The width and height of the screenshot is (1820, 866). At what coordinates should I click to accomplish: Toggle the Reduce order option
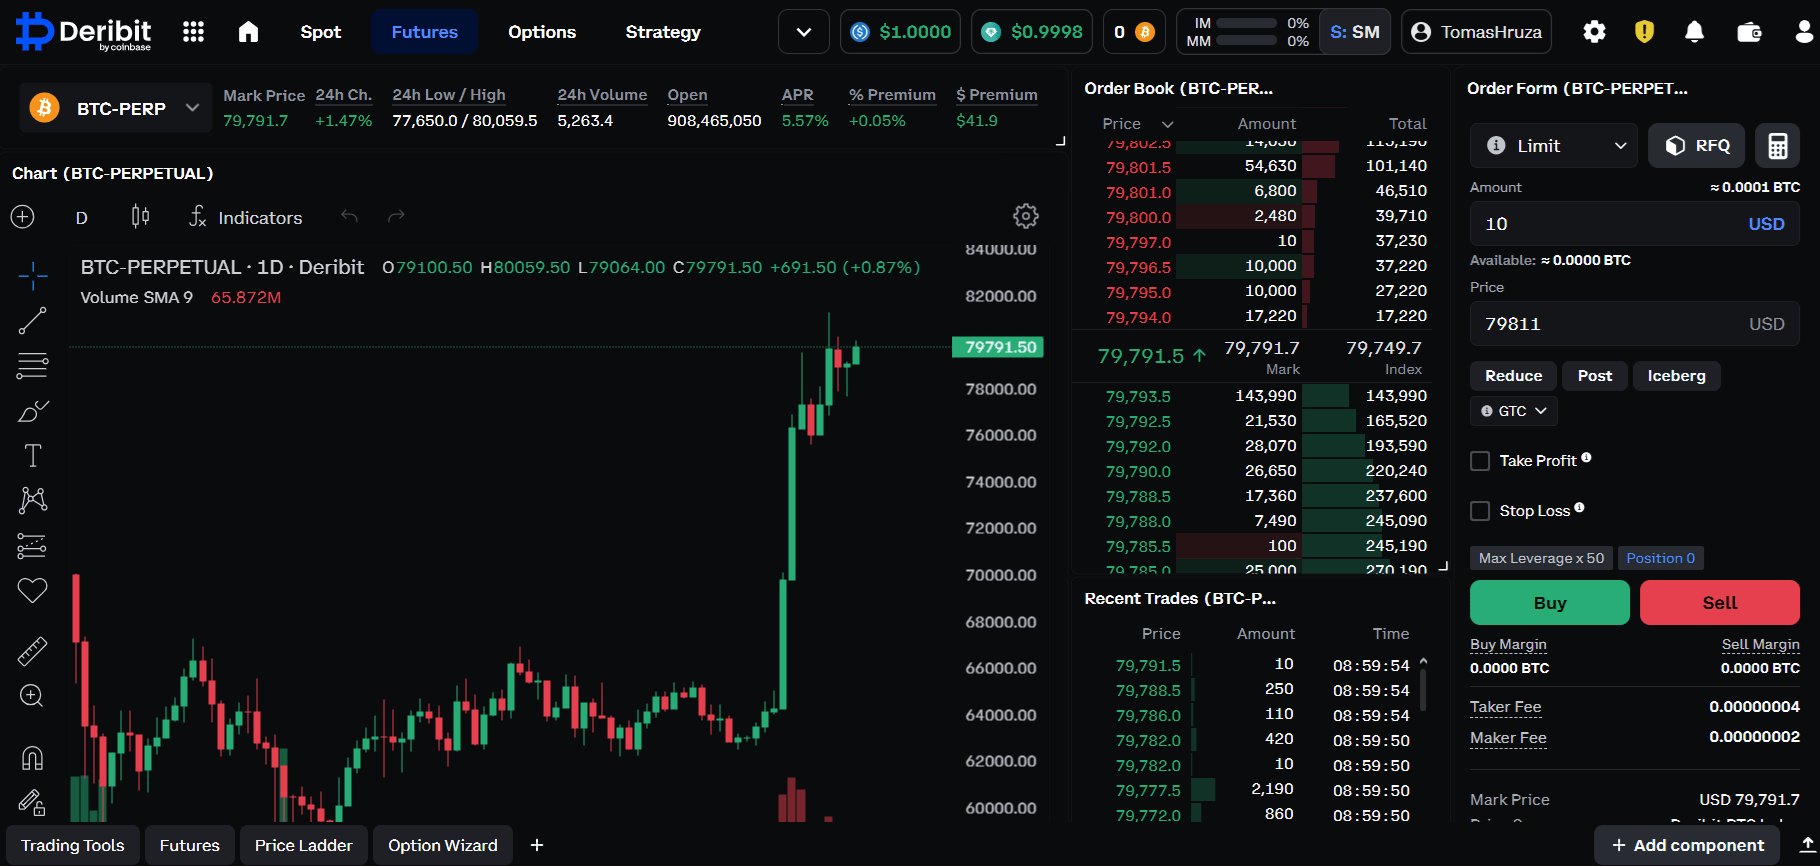[x=1513, y=376]
